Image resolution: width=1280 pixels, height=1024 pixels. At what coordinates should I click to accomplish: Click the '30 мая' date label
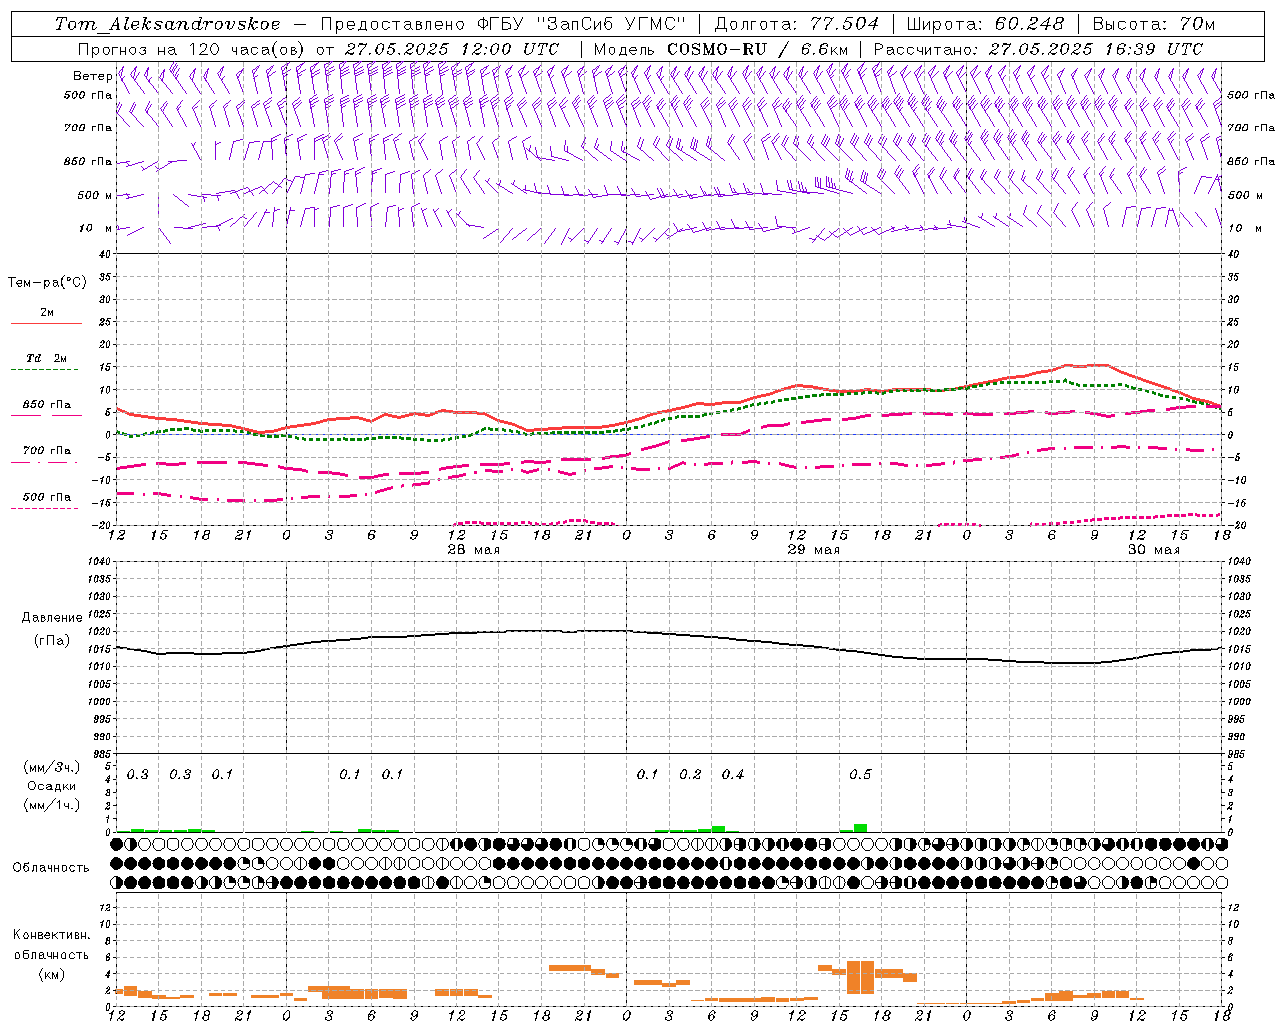coord(1153,550)
